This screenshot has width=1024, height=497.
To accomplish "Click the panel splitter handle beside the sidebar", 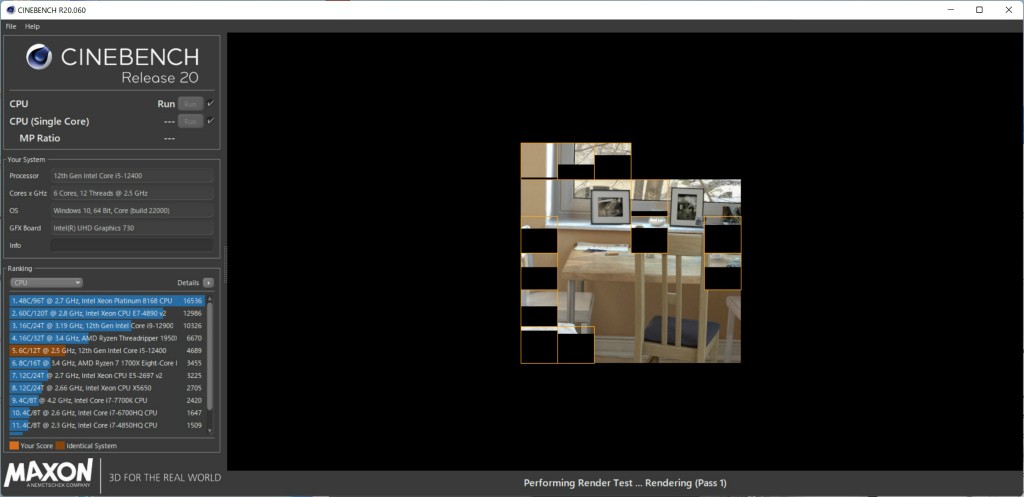I will 225,265.
